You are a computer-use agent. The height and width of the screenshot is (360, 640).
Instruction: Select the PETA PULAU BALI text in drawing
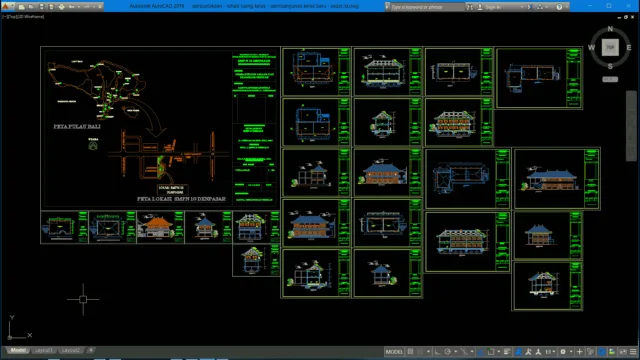77,127
